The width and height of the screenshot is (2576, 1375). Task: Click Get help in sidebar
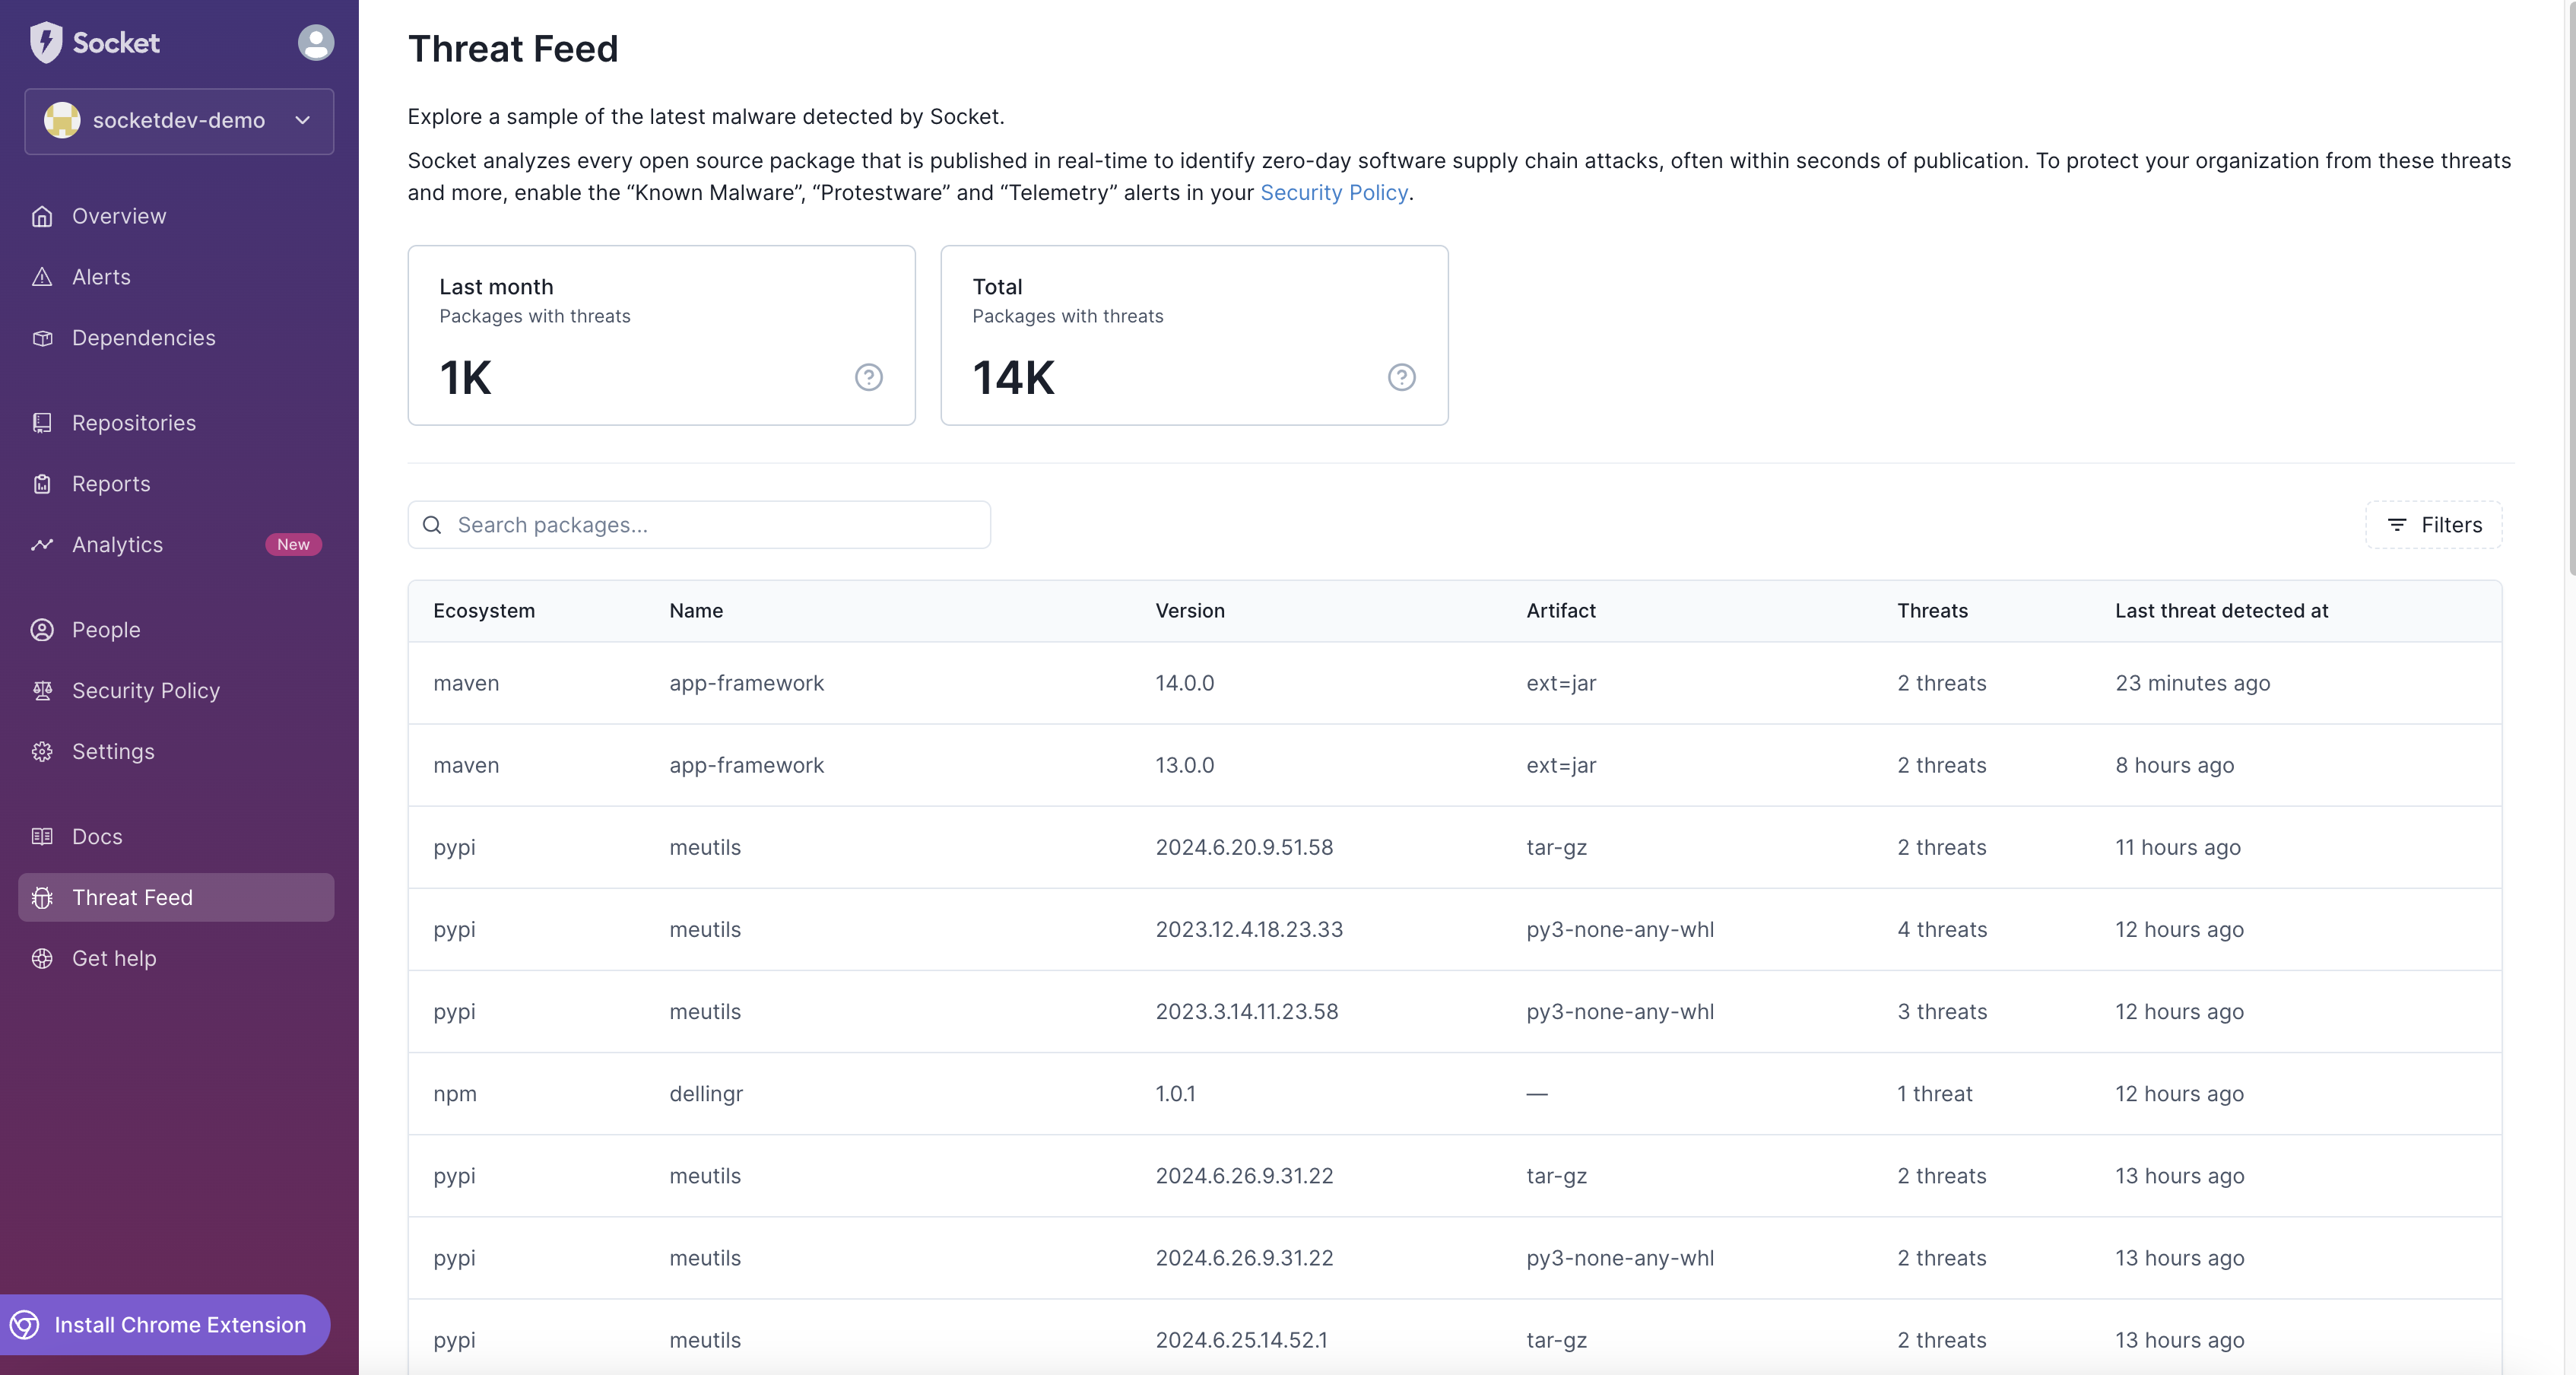[x=176, y=959]
